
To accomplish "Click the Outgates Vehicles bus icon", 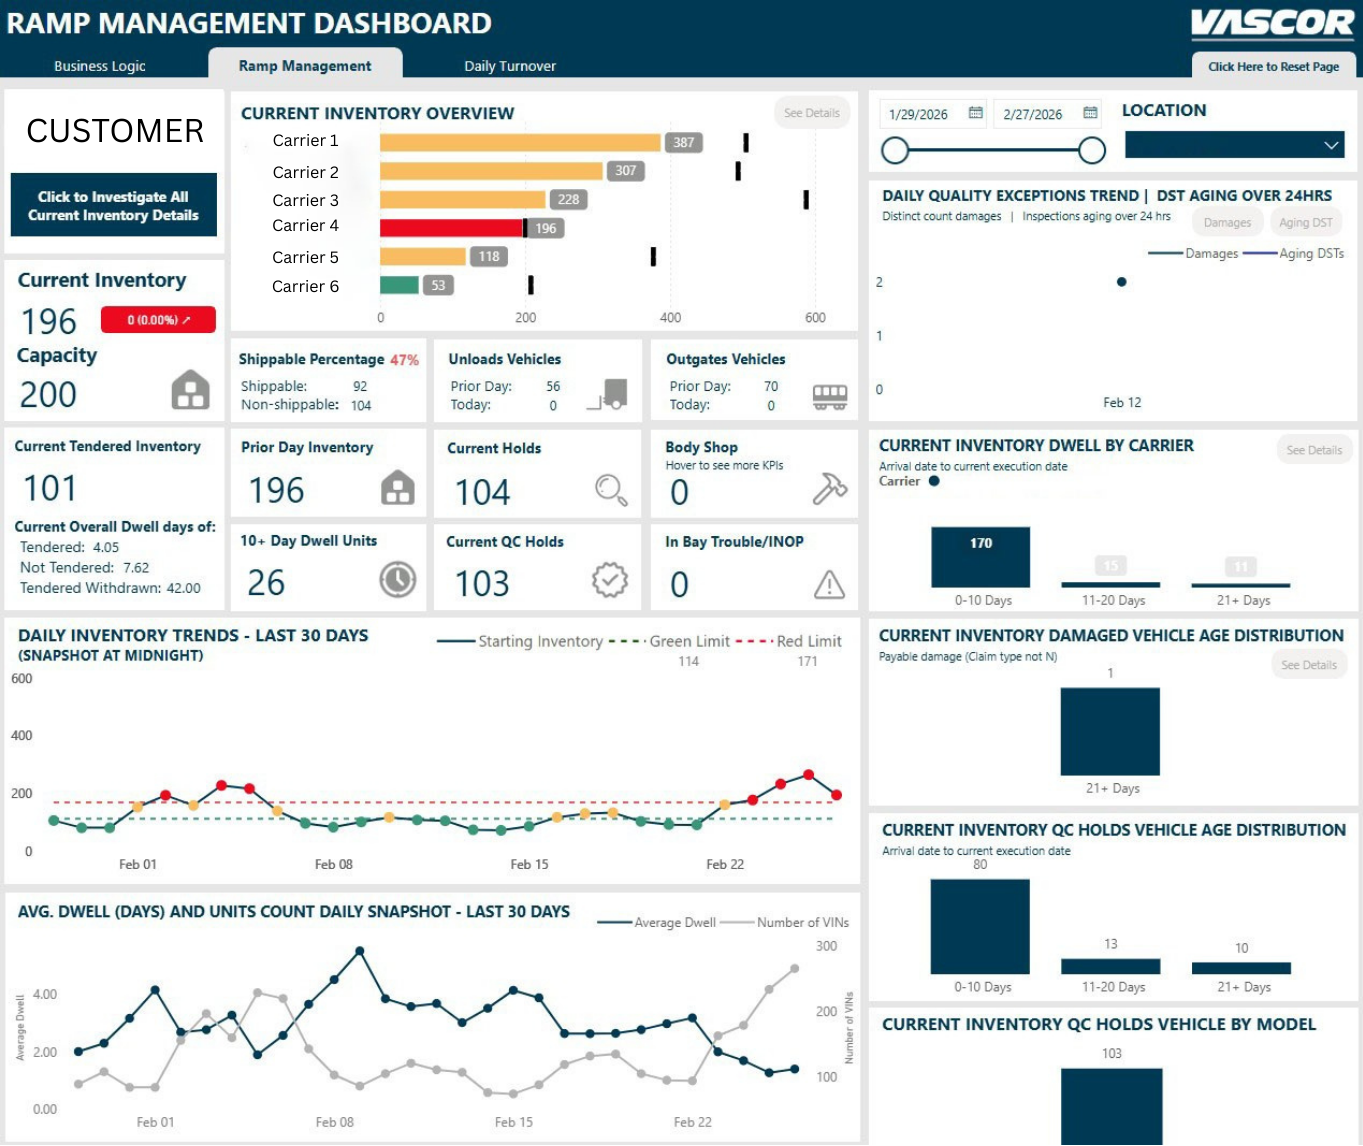I will [x=829, y=396].
